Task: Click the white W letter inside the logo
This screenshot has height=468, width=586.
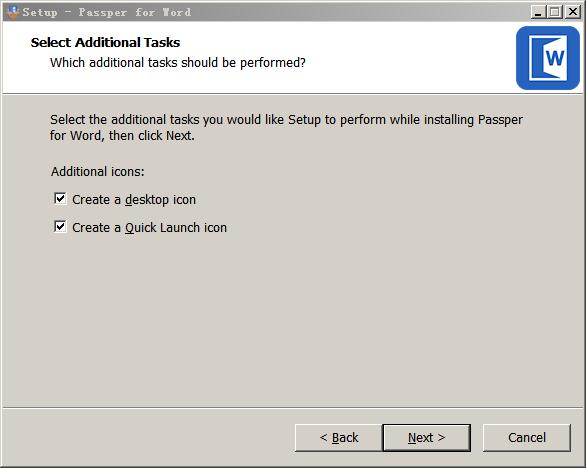Action: coord(555,59)
